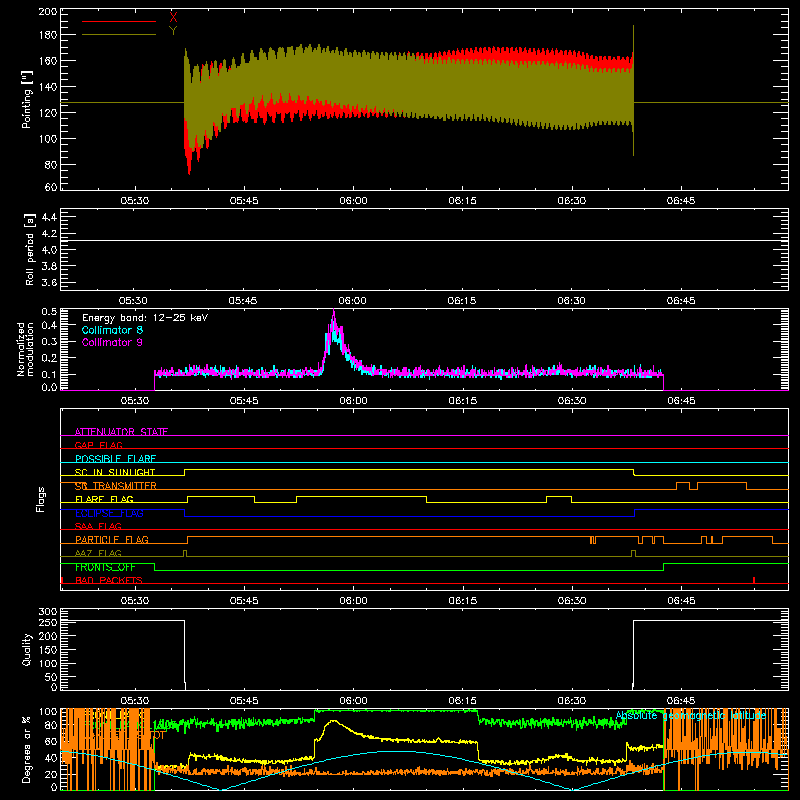This screenshot has width=800, height=800.
Task: Click the olive Y legend label
Action: [x=173, y=31]
